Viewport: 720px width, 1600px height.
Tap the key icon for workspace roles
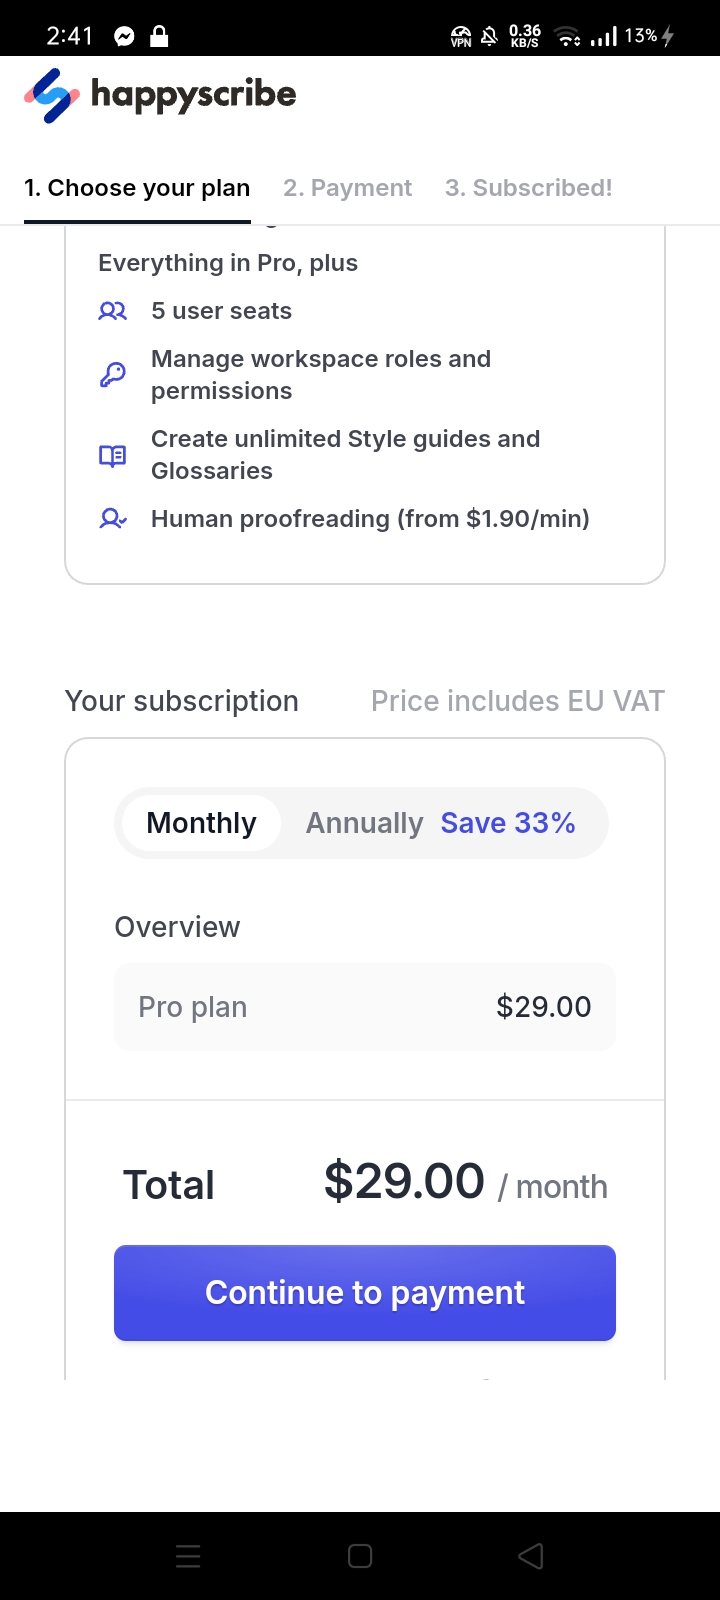coord(112,375)
